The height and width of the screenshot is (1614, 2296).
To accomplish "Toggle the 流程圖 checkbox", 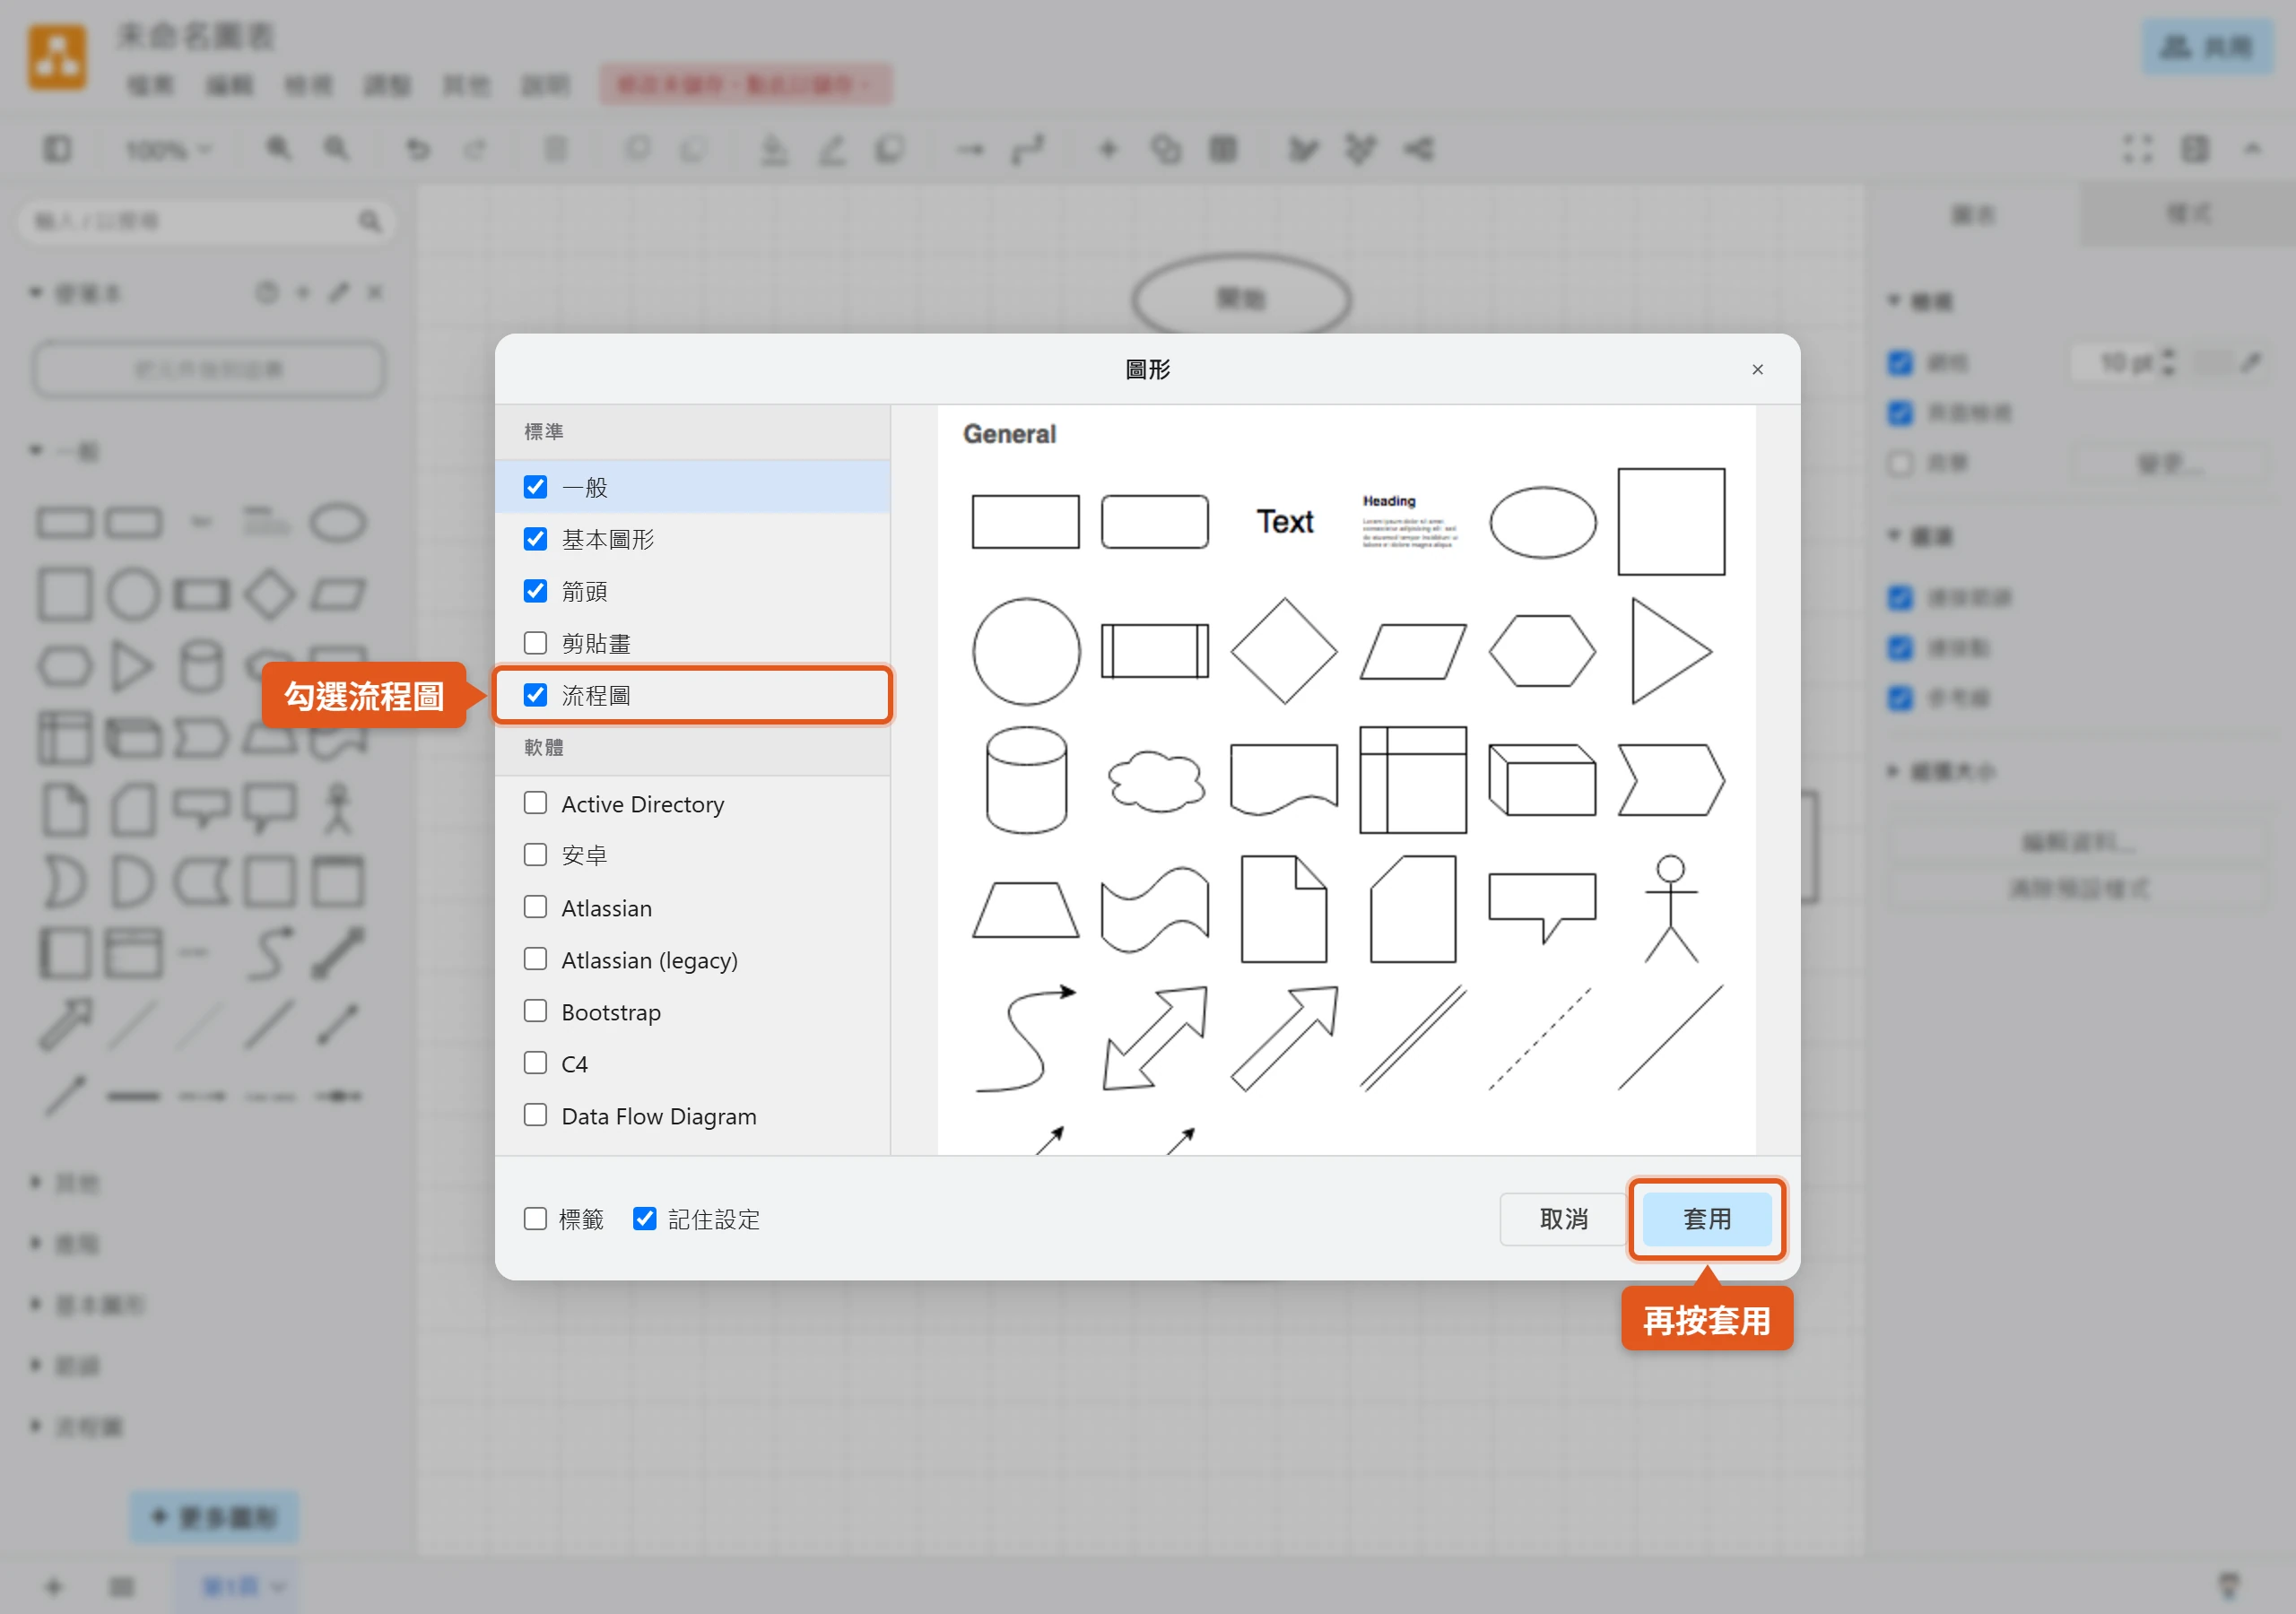I will pos(535,695).
